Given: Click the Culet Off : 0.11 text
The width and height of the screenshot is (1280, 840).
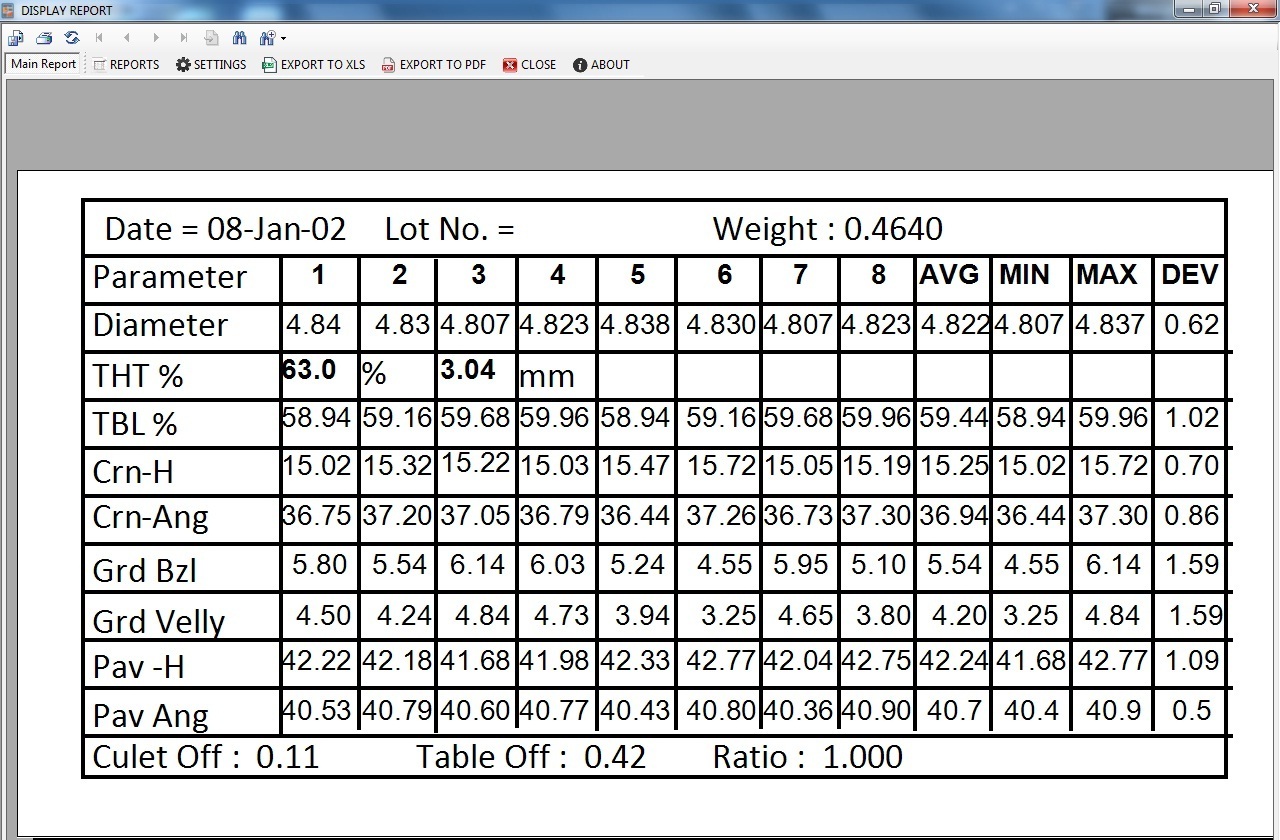Looking at the screenshot, I should (x=206, y=757).
